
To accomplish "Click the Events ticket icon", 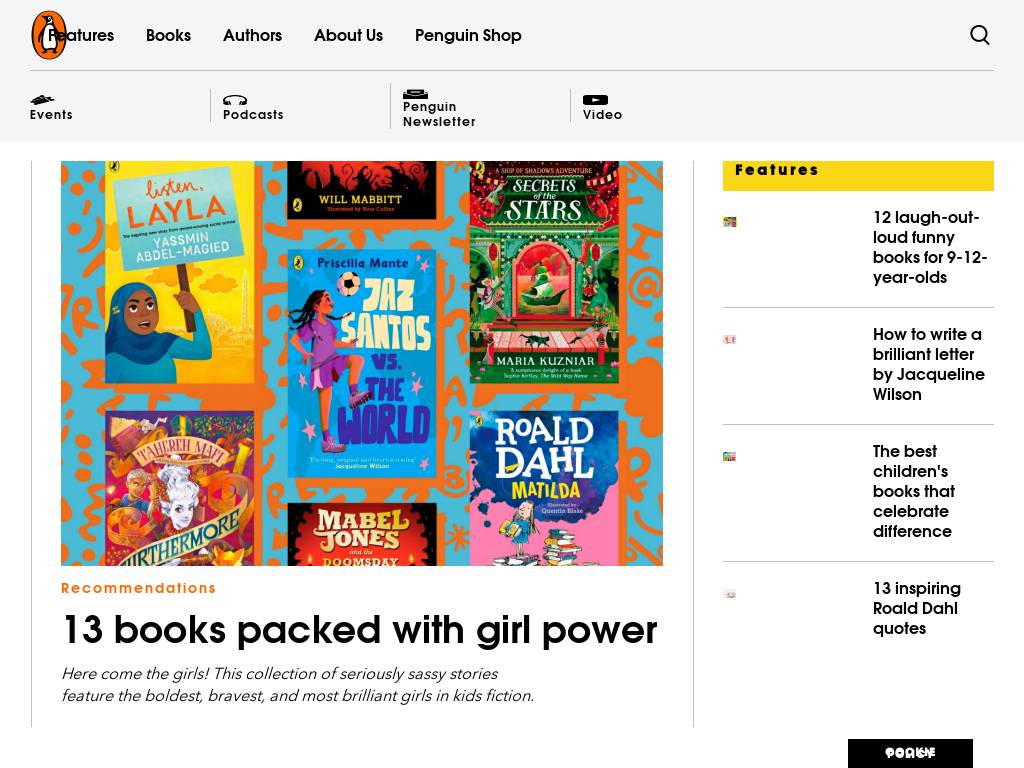I will coord(42,100).
